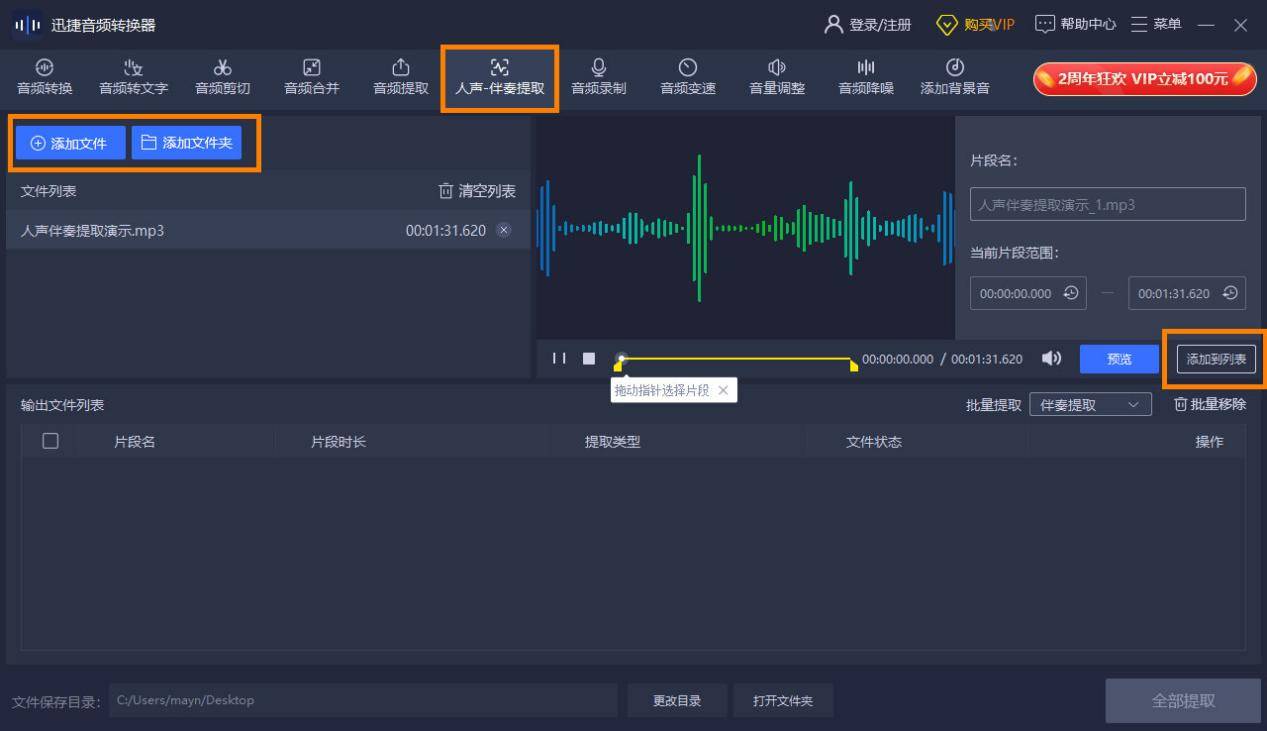
Task: Reset the segment start time with its clock icon
Action: click(x=1071, y=293)
